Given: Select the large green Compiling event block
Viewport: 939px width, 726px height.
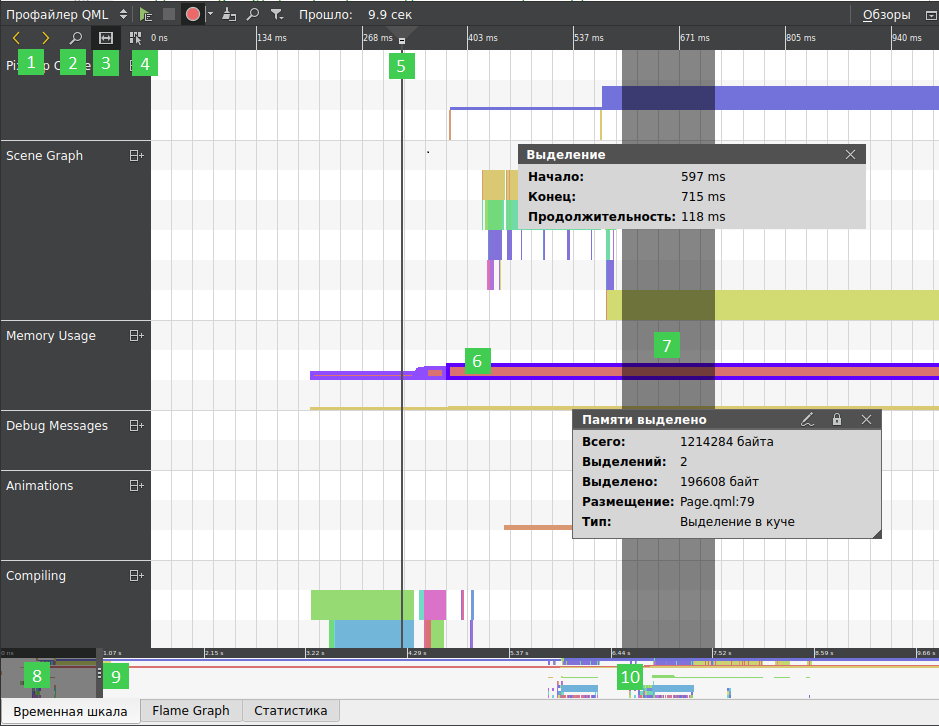Looking at the screenshot, I should (x=362, y=604).
